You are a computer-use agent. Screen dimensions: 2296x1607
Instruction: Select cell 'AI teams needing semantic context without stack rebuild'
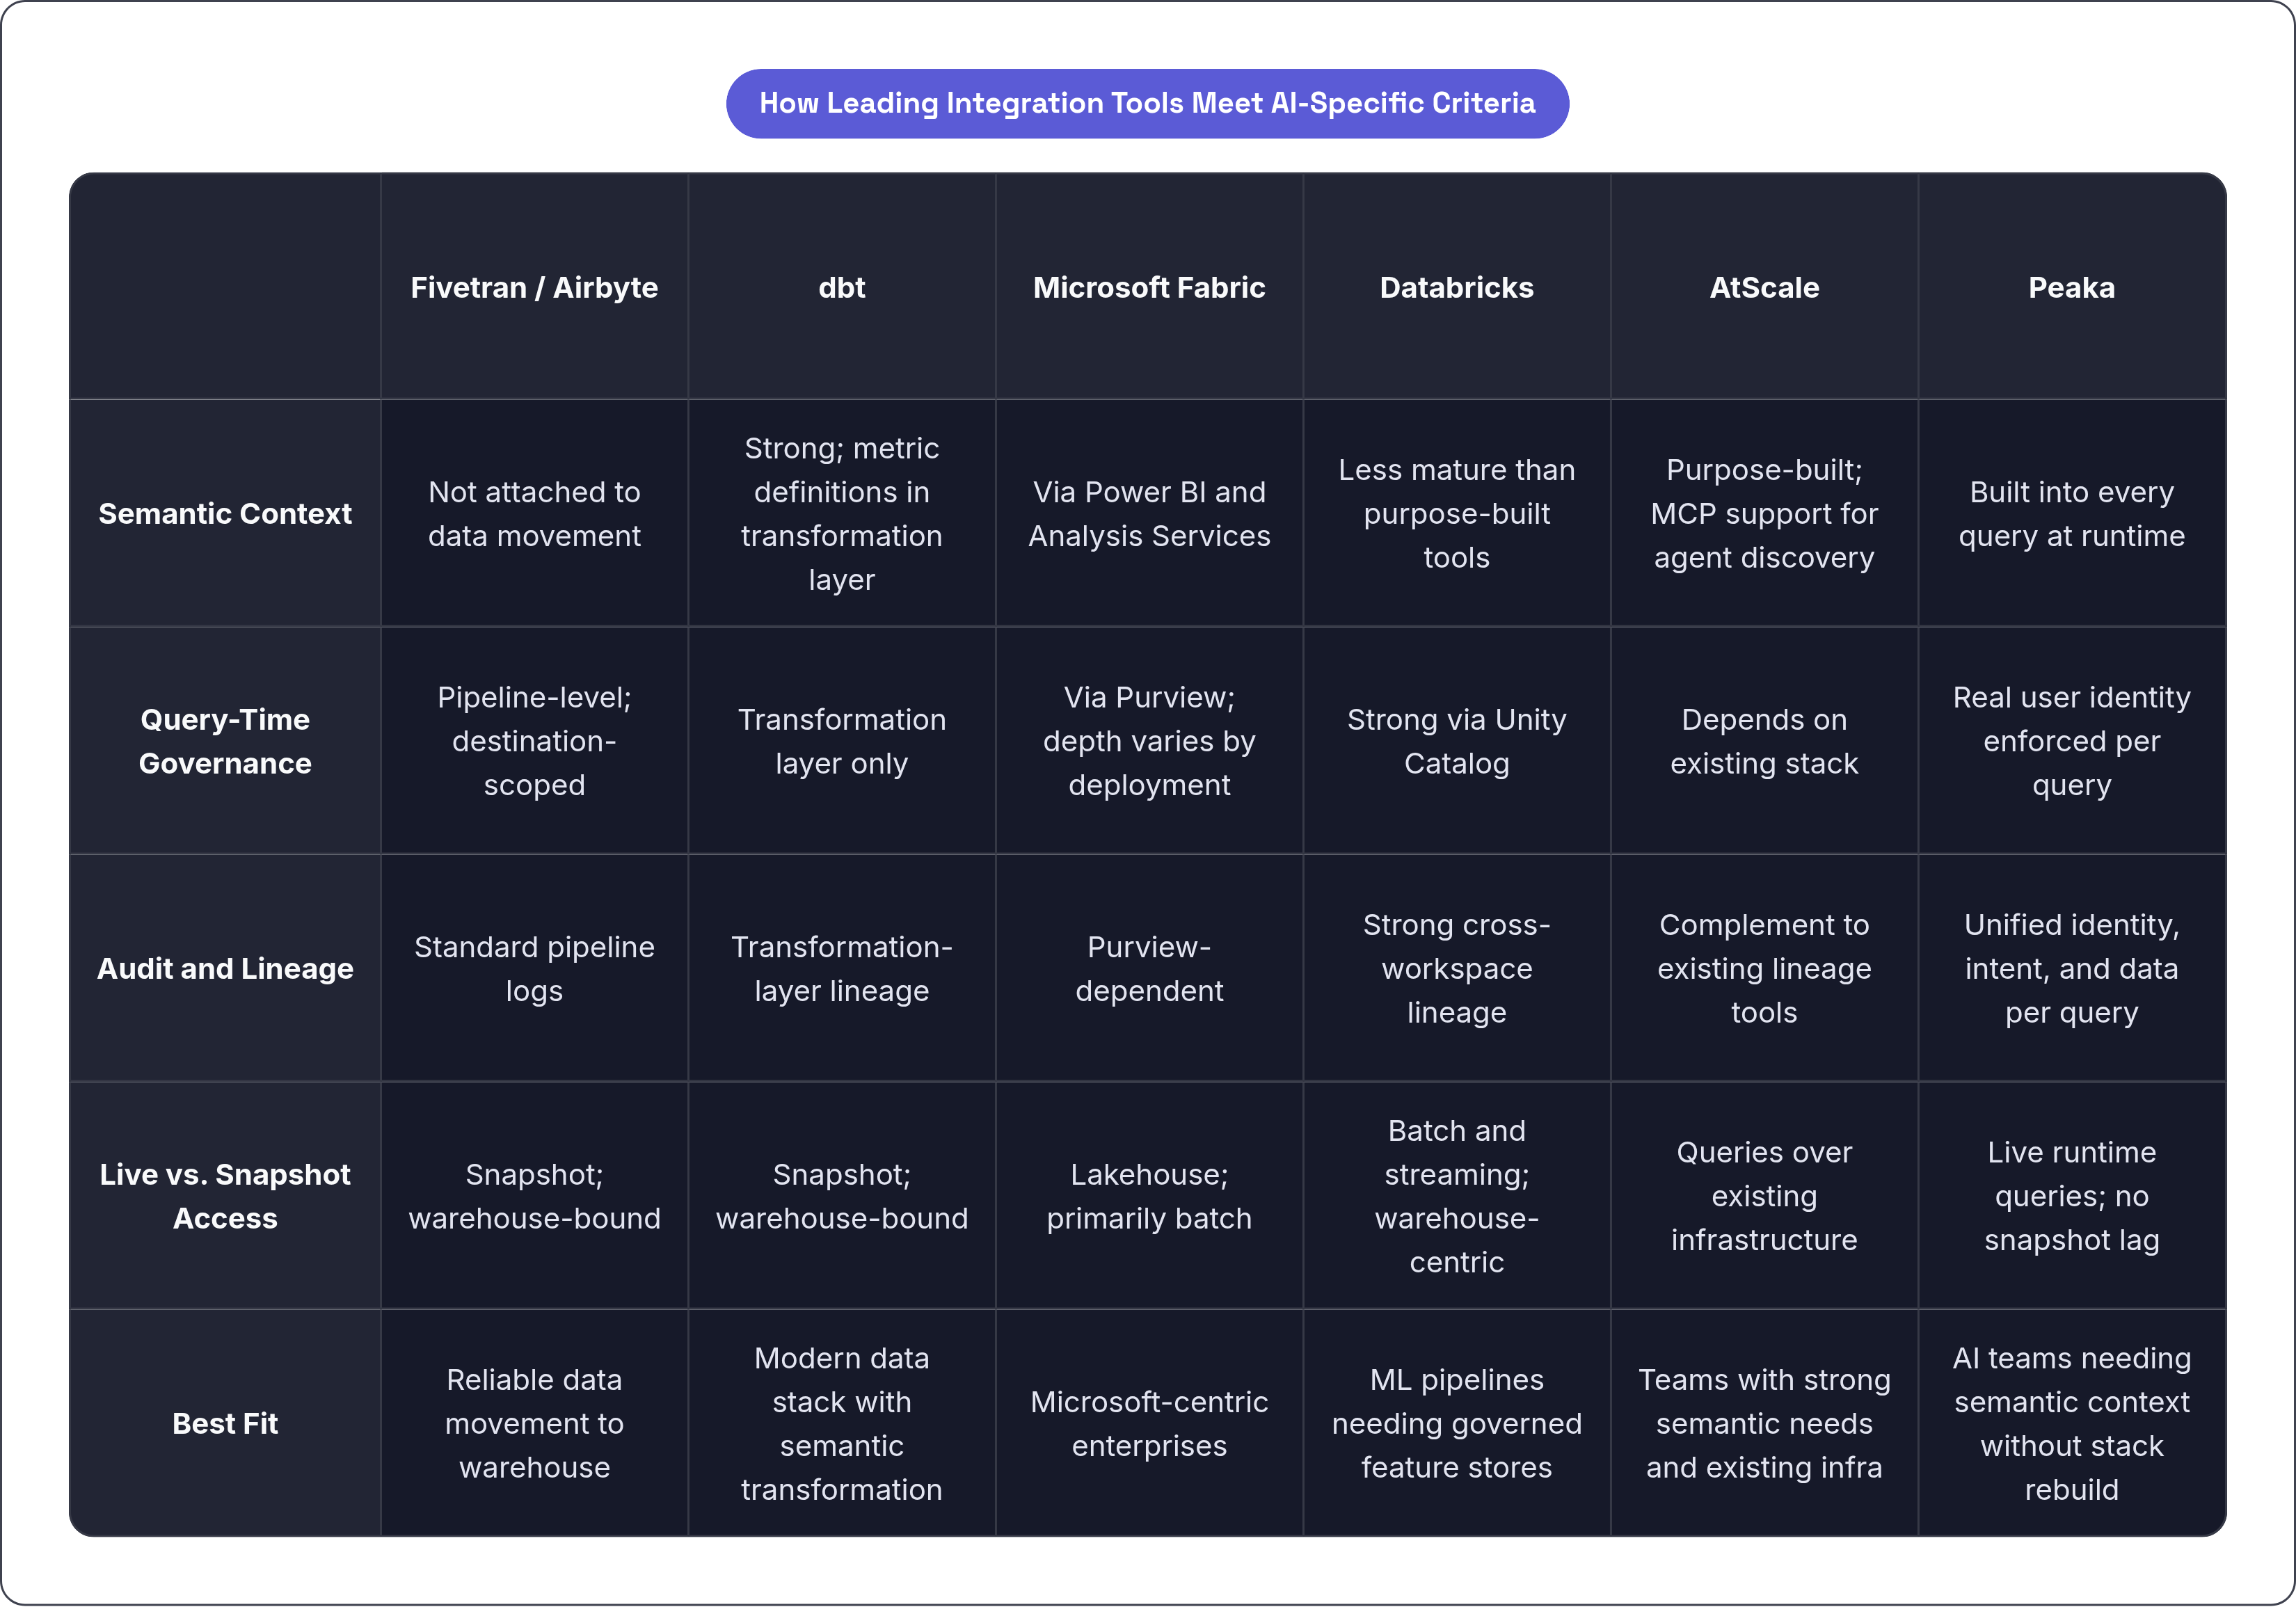pyautogui.click(x=2072, y=1423)
